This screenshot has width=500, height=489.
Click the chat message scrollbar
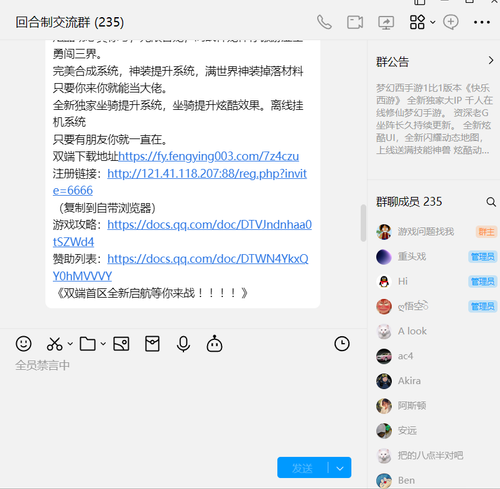[363, 222]
